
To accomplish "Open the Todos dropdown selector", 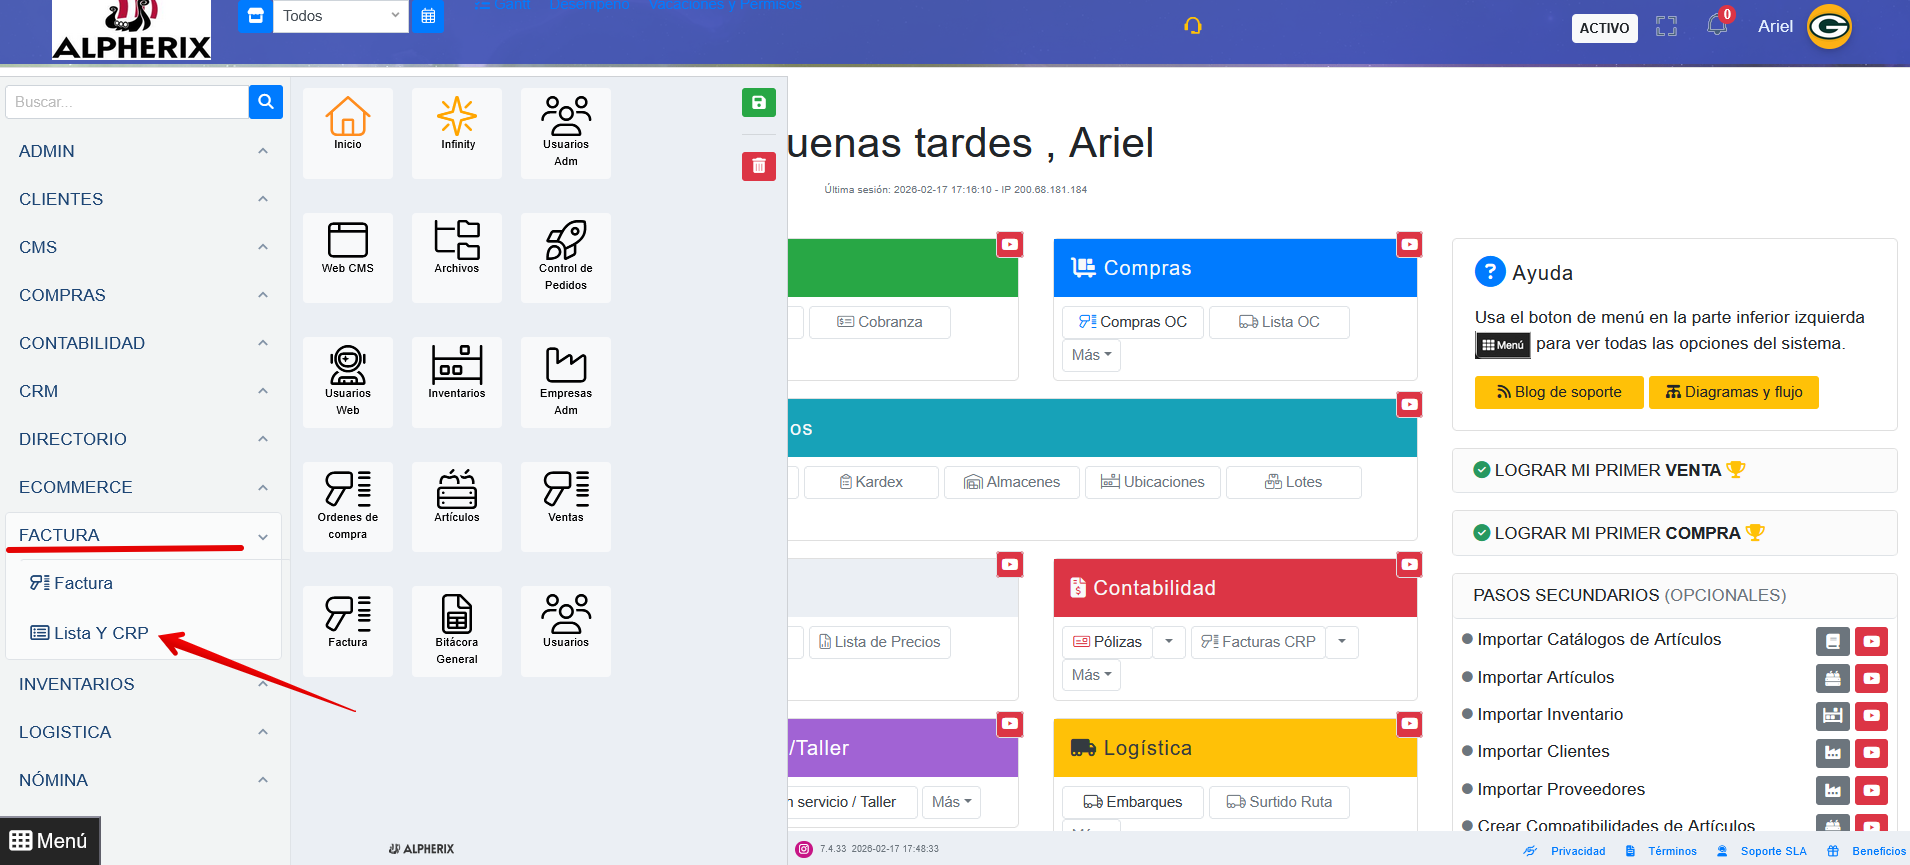I will [x=340, y=16].
